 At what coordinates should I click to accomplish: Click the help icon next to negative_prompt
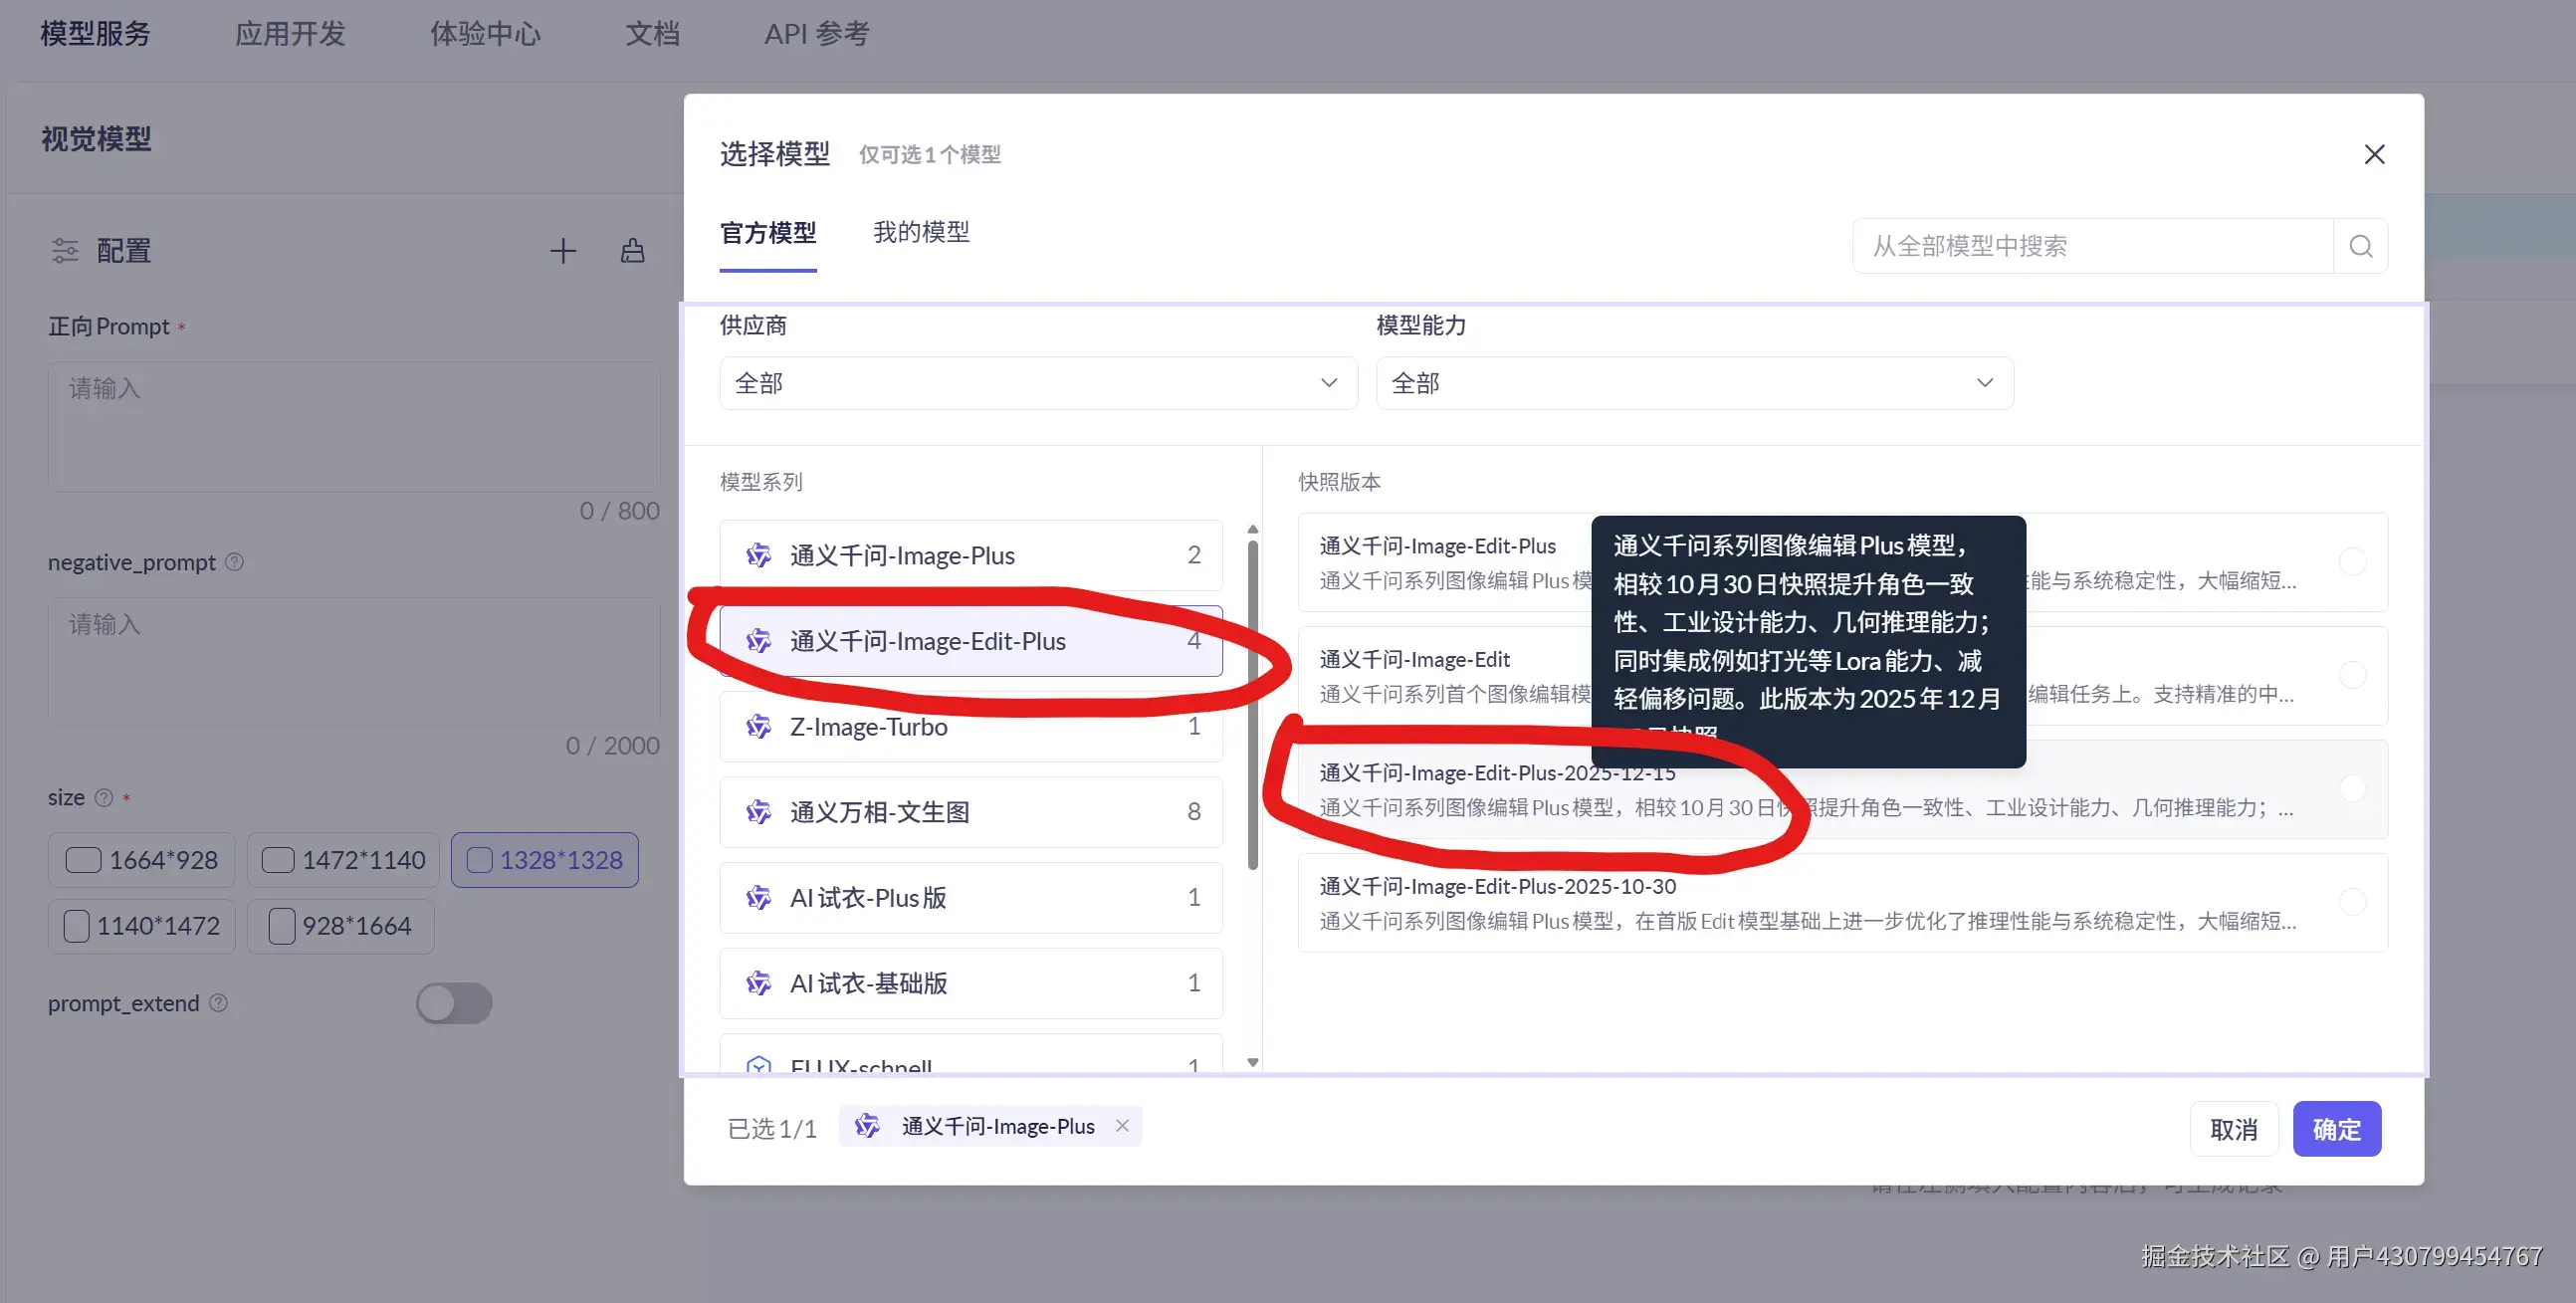point(235,562)
